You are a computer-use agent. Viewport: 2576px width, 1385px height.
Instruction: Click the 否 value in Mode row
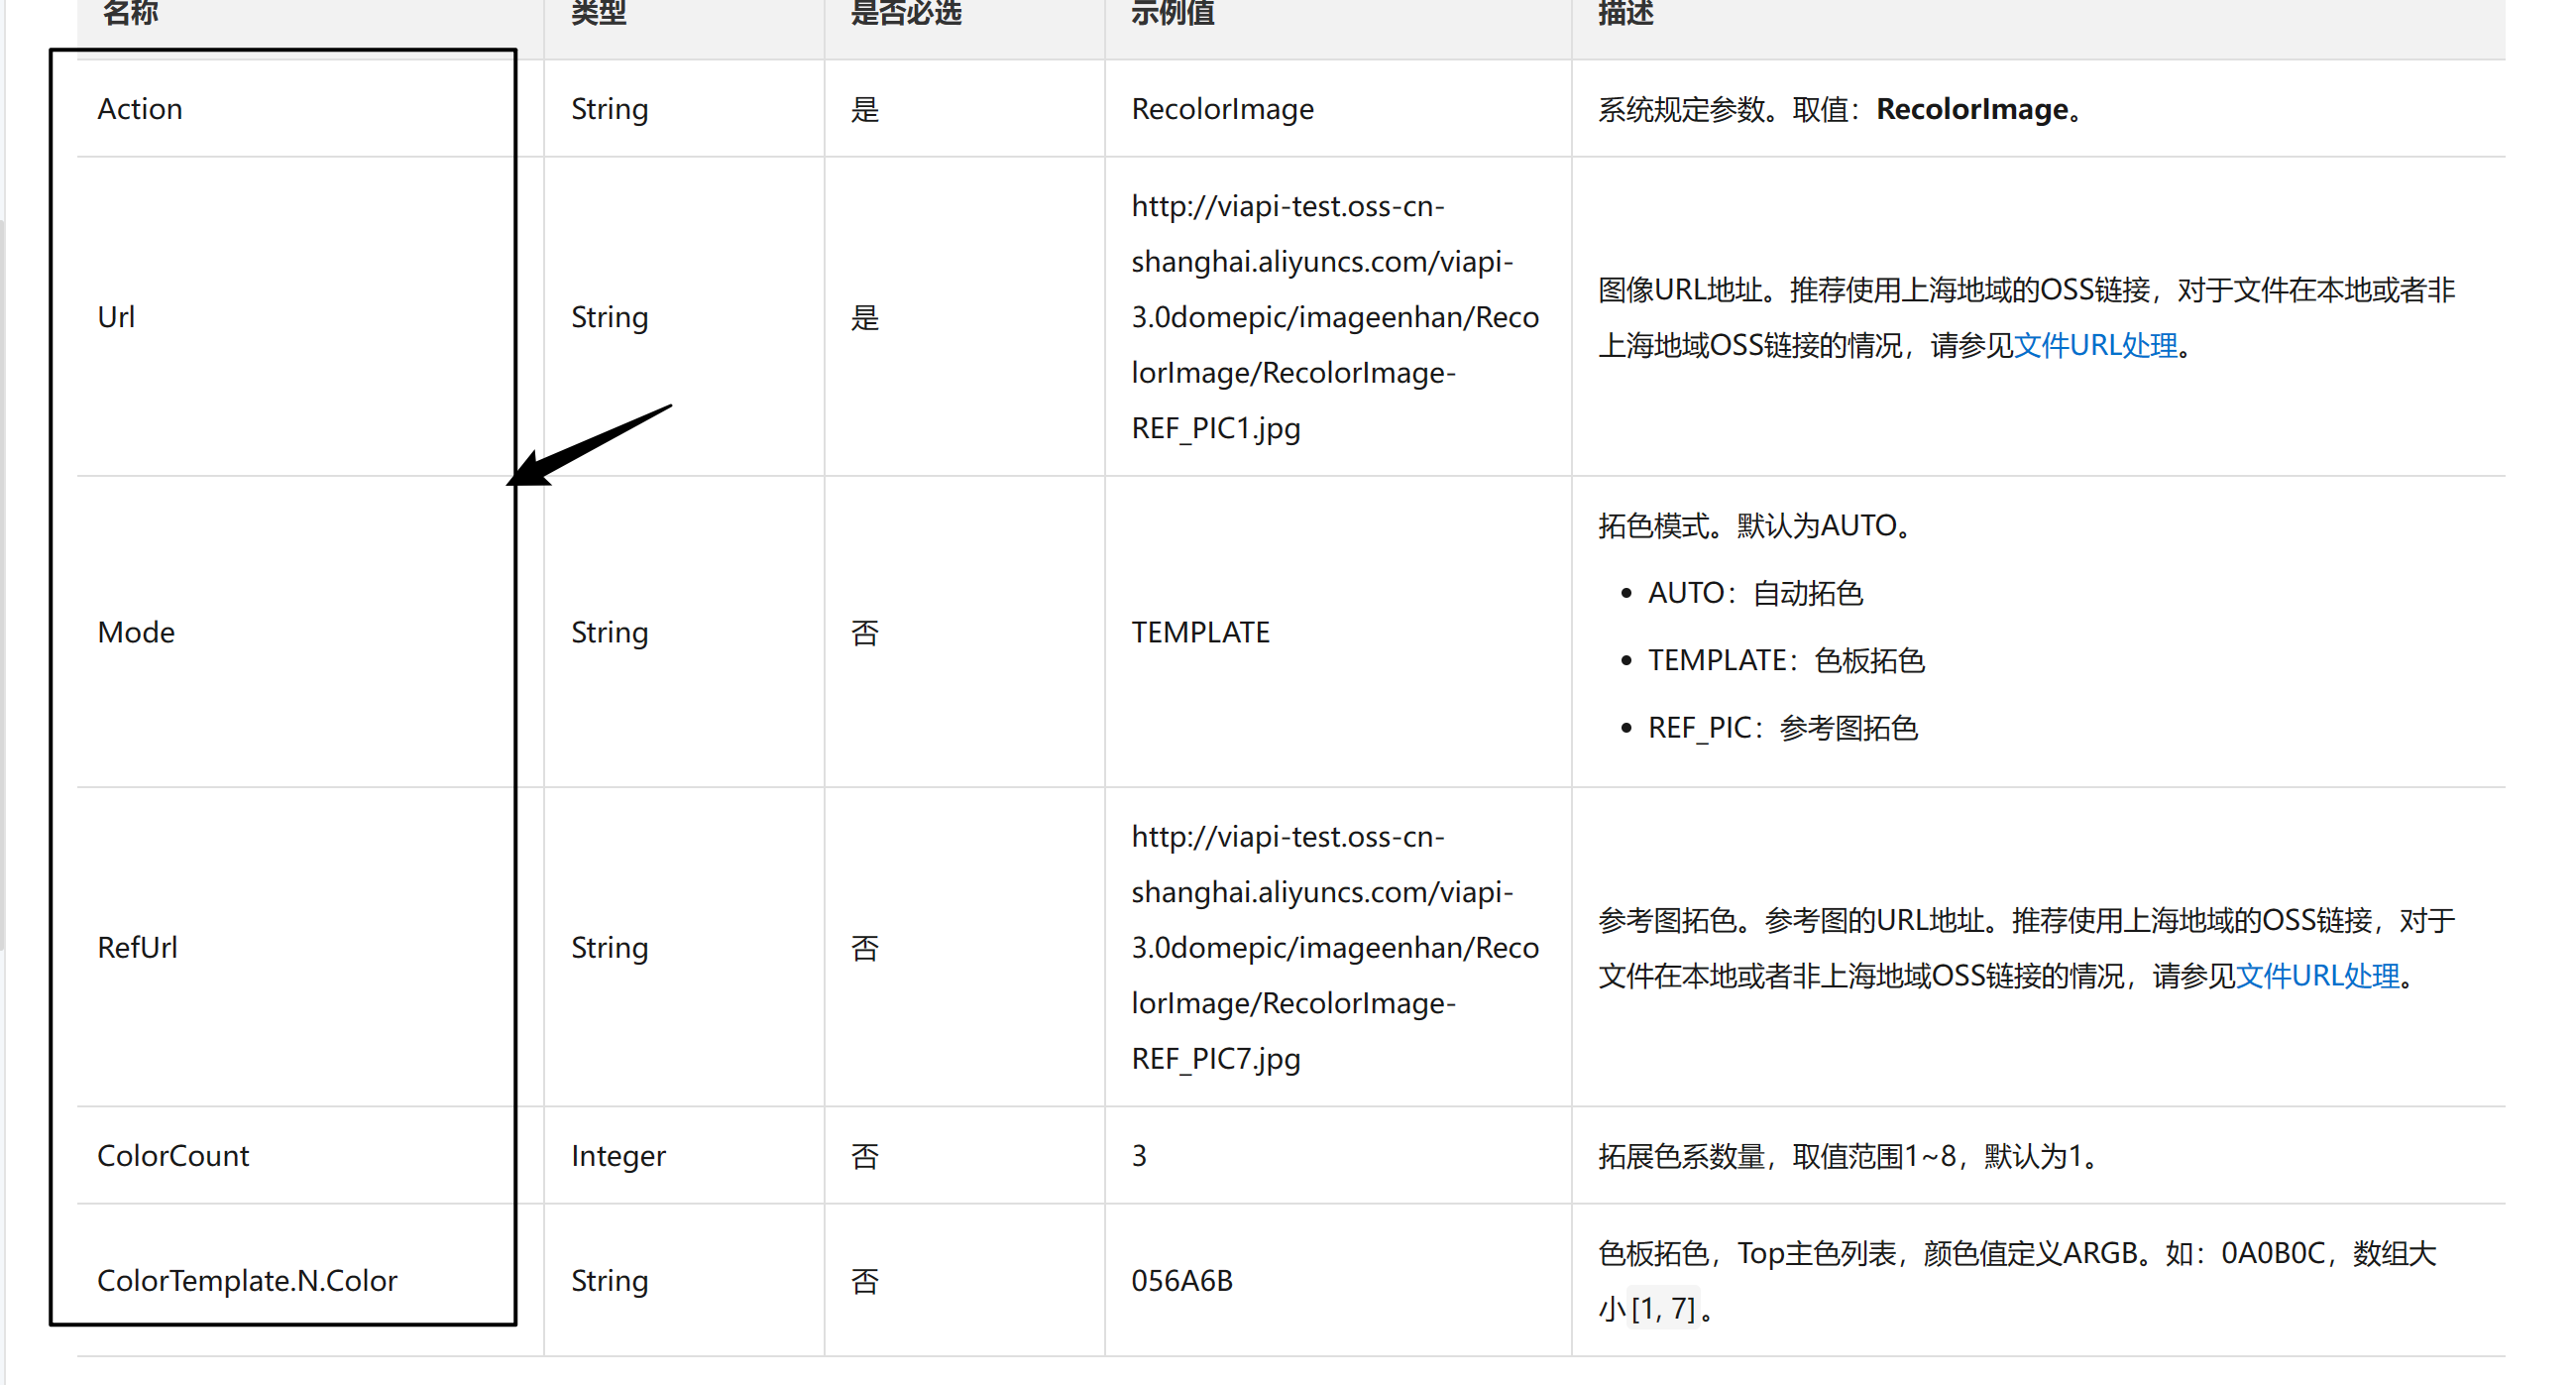click(x=865, y=632)
